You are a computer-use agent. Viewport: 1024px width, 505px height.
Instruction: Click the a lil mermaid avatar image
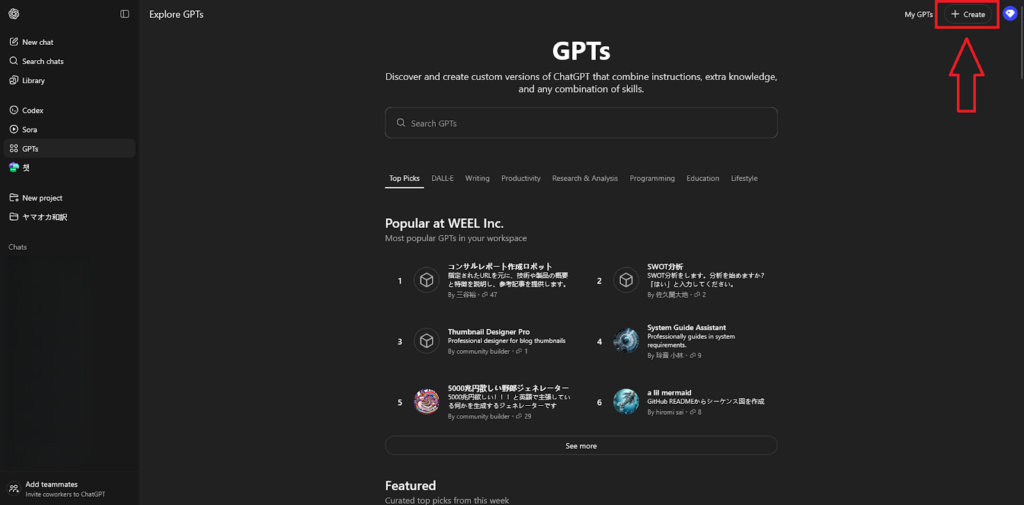coord(626,402)
